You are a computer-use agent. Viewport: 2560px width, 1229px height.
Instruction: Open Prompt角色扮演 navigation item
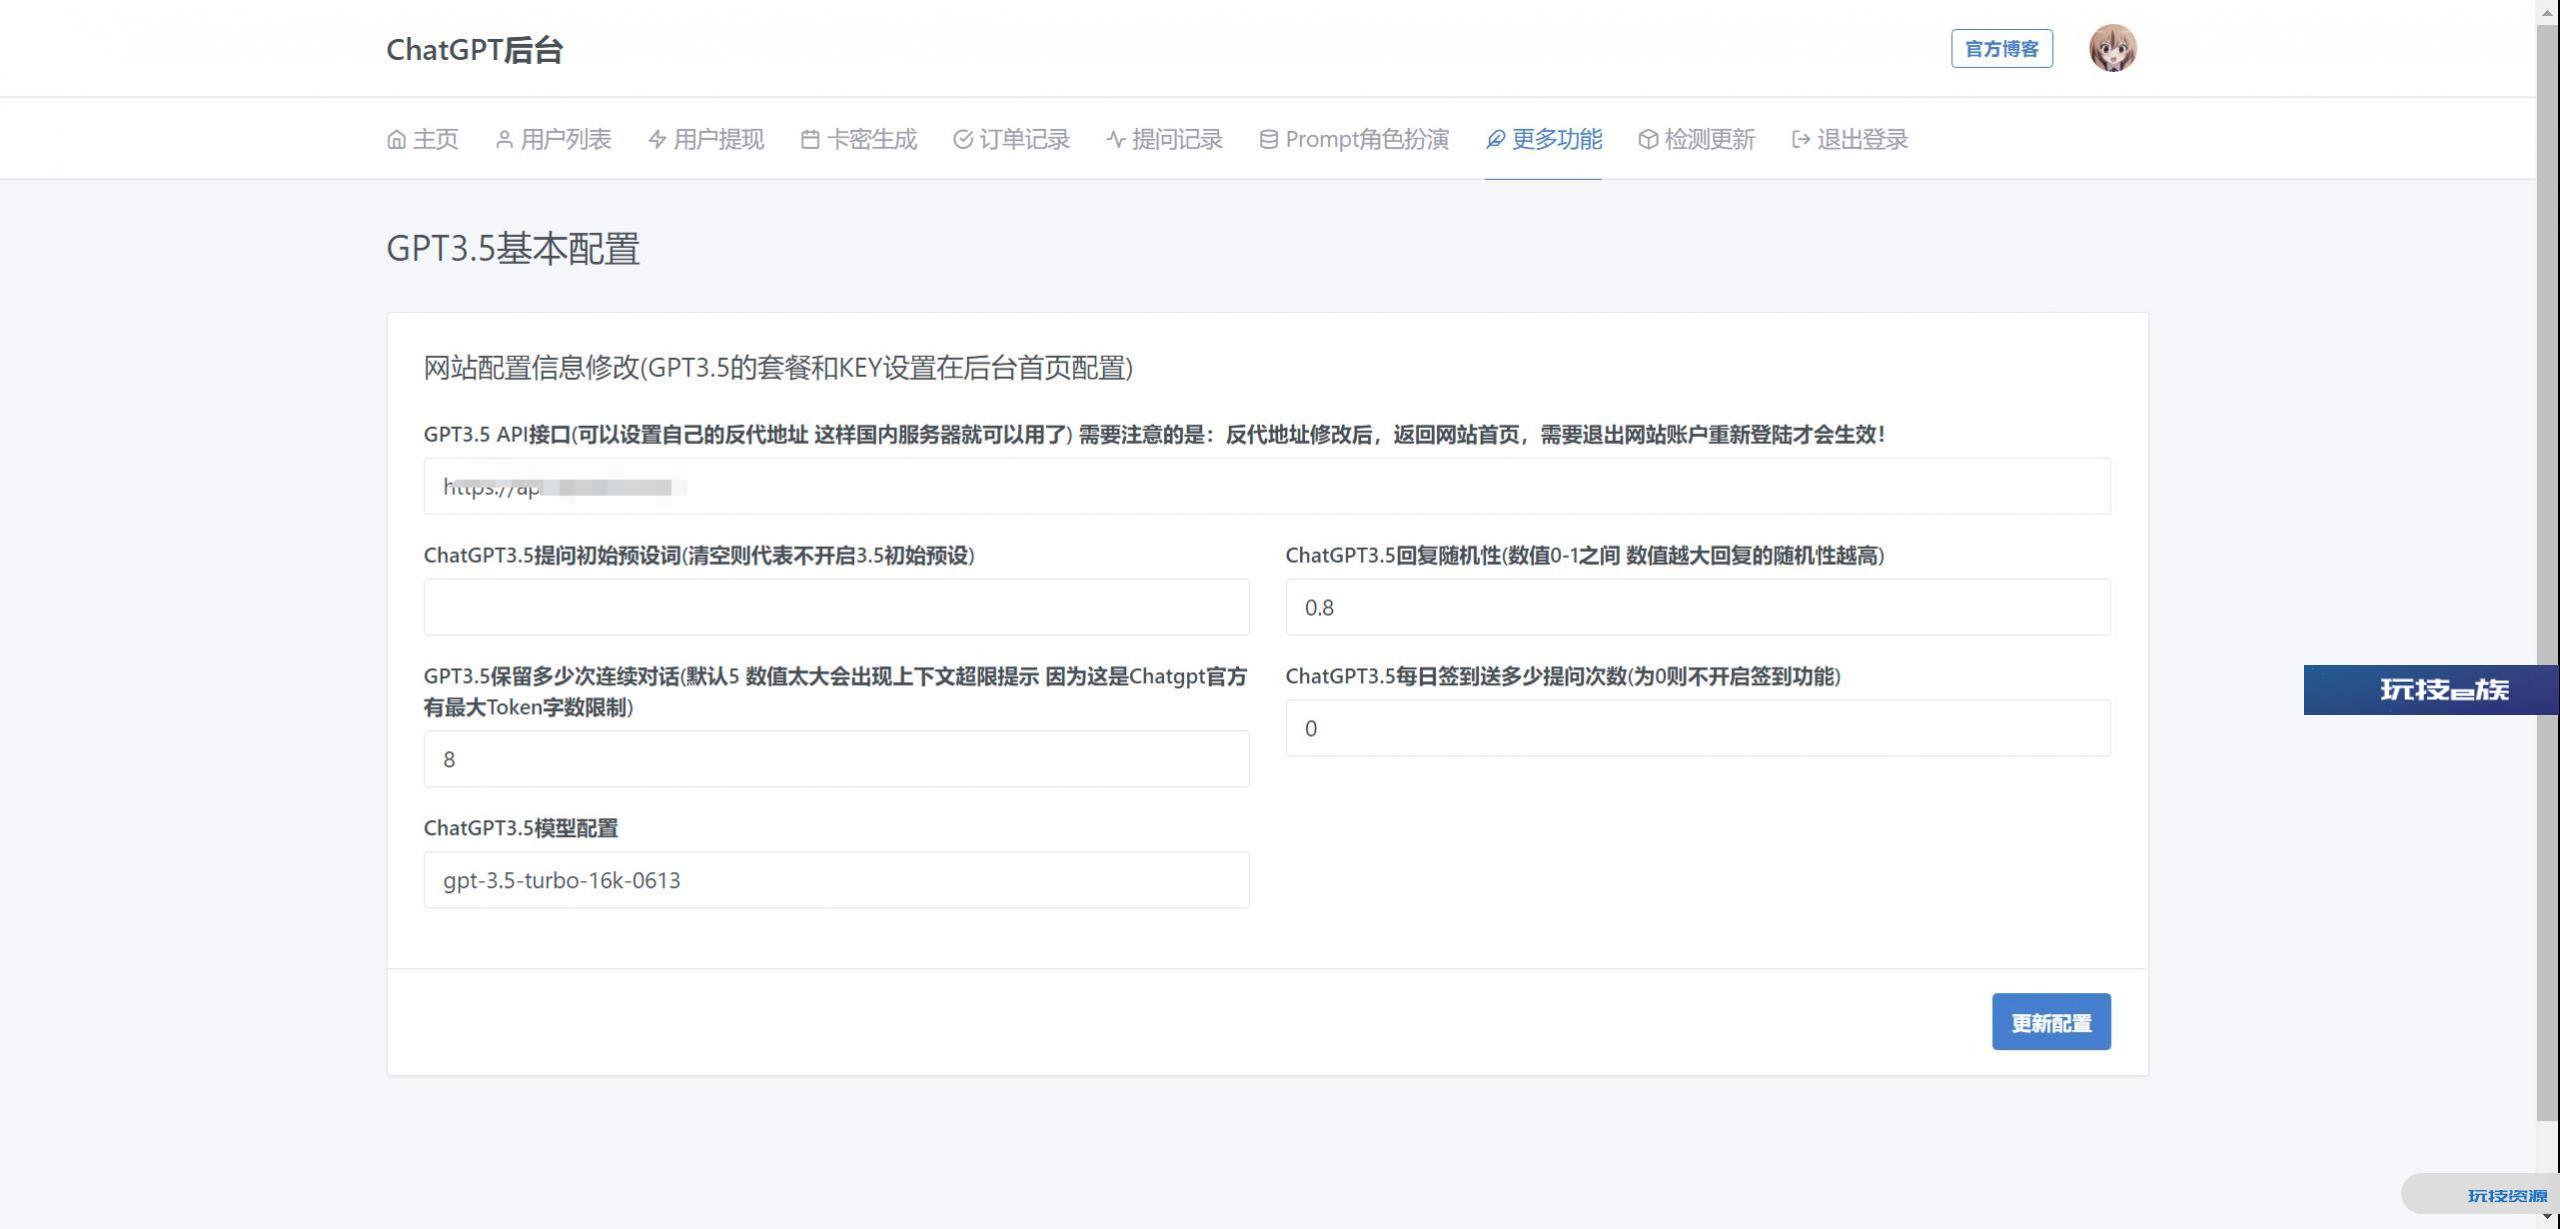click(x=1354, y=139)
